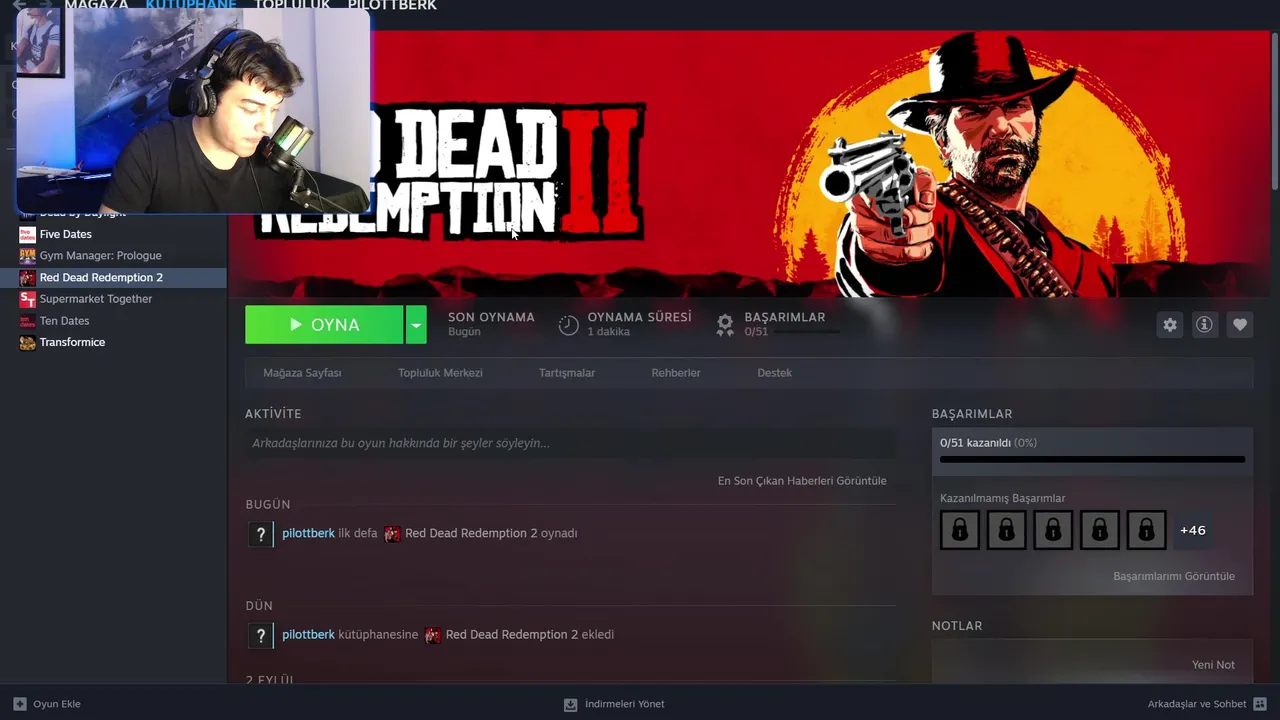Click Ten Dates game icon
Viewport: 1280px width, 720px height.
click(27, 321)
